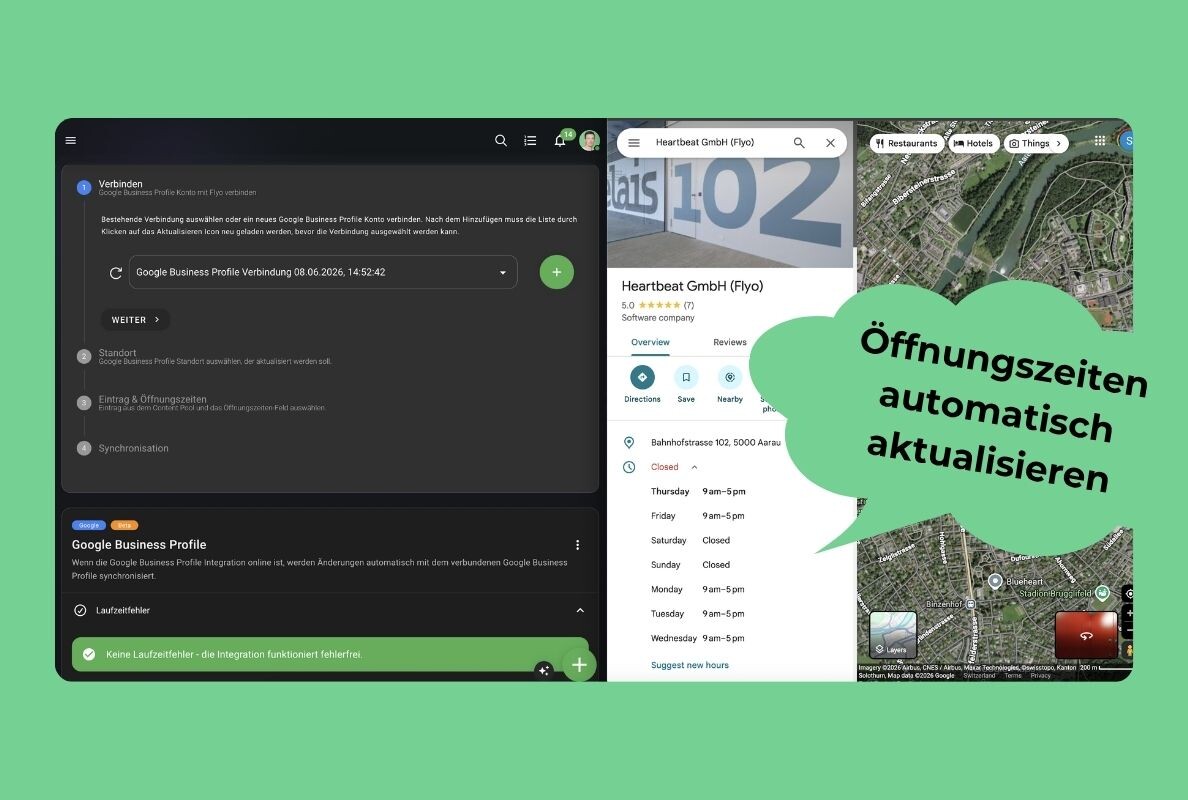
Task: Click the Stadion Brügglfeld map marker
Action: (1102, 593)
